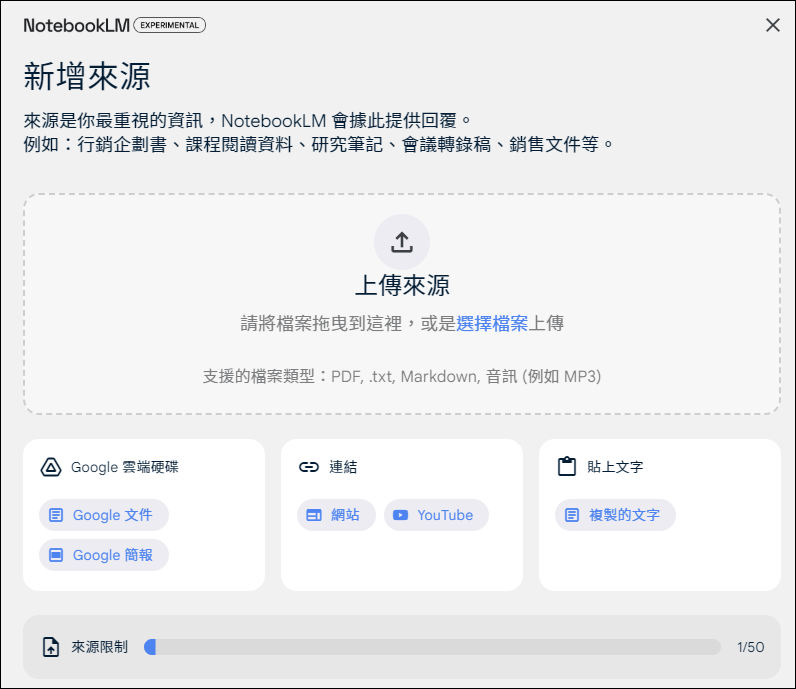Click the chain link icon

coord(309,467)
